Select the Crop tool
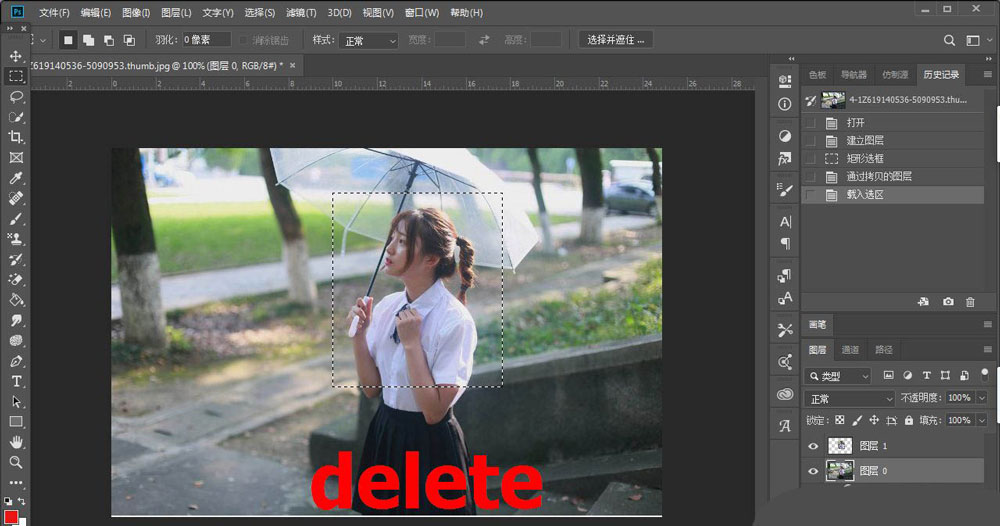This screenshot has height=526, width=1000. click(16, 137)
